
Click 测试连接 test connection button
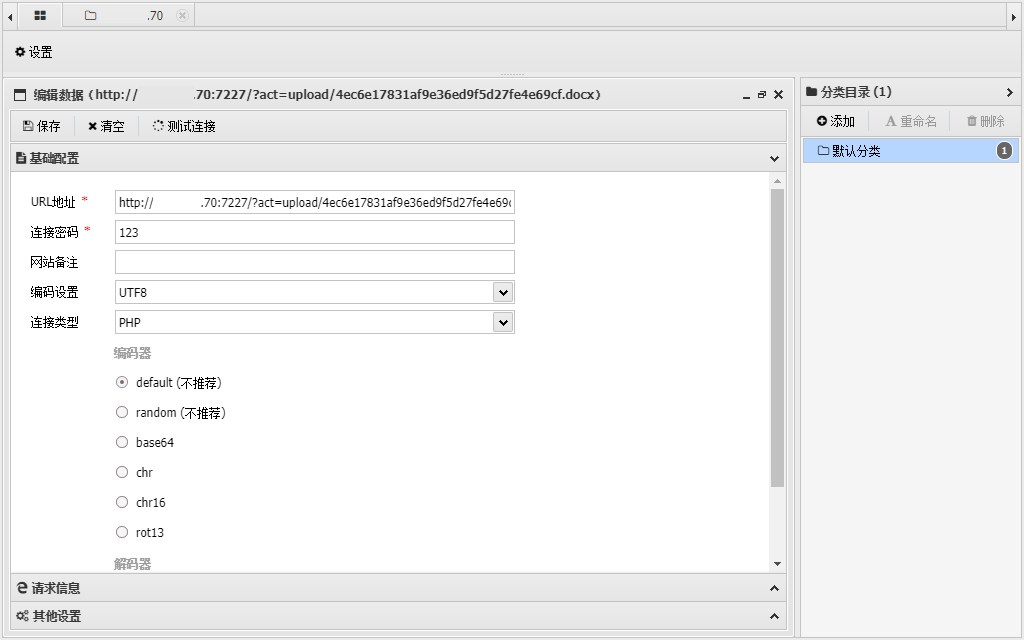tap(184, 126)
